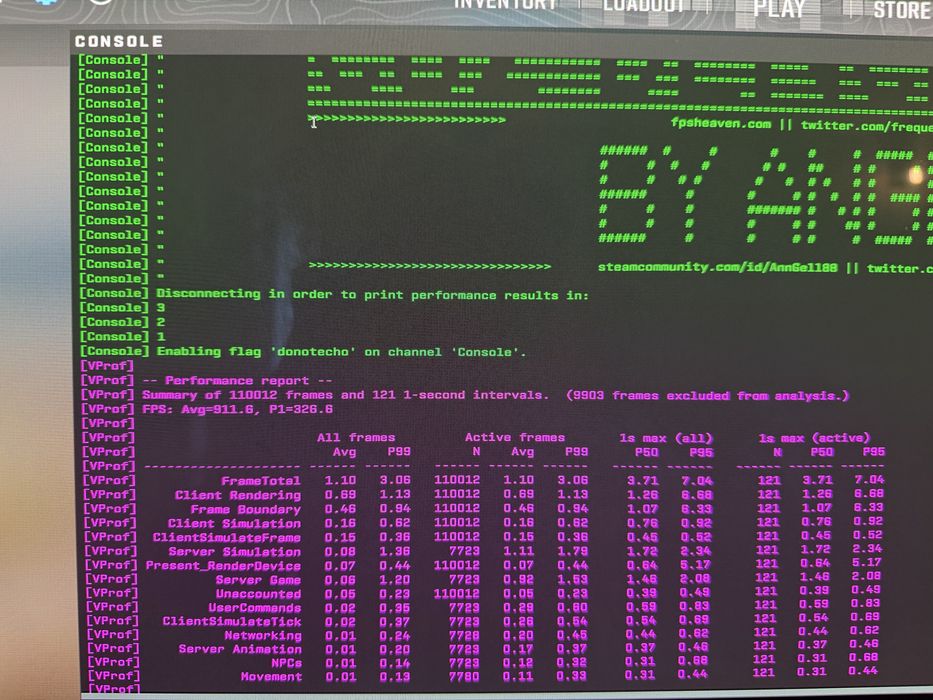This screenshot has width=933, height=700.
Task: Select the 'NPCs' row label
Action: [286, 662]
